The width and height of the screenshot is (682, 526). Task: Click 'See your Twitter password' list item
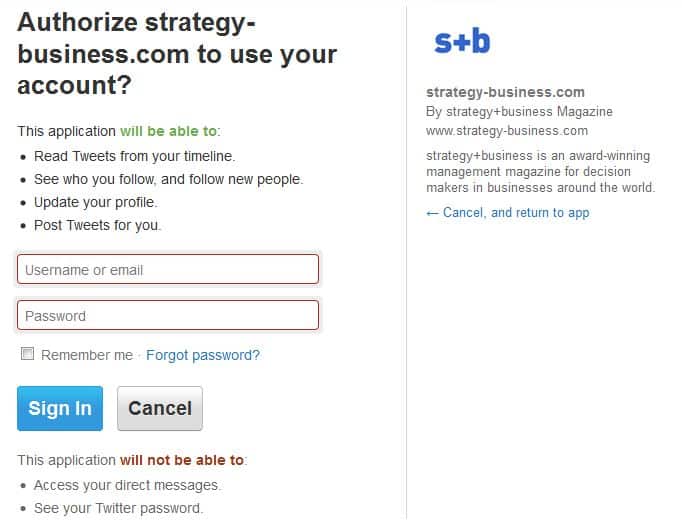coord(118,508)
